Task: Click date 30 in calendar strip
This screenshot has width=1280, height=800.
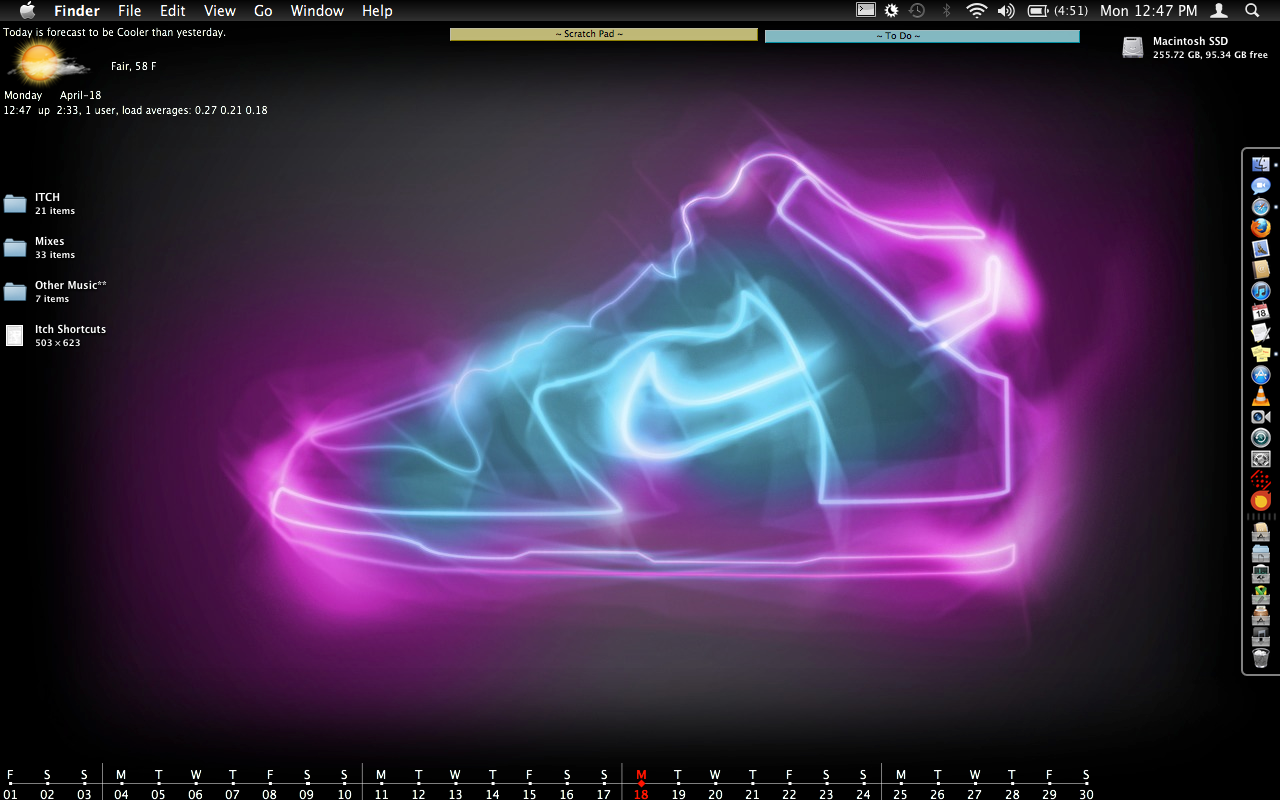Action: [1086, 794]
